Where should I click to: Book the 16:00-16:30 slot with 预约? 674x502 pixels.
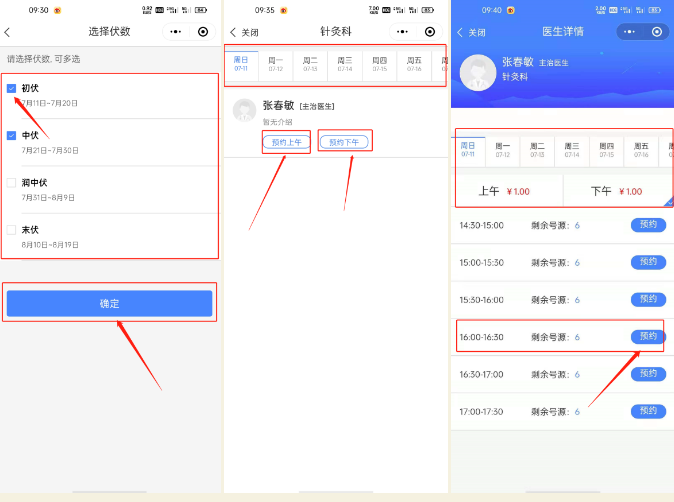coord(648,337)
